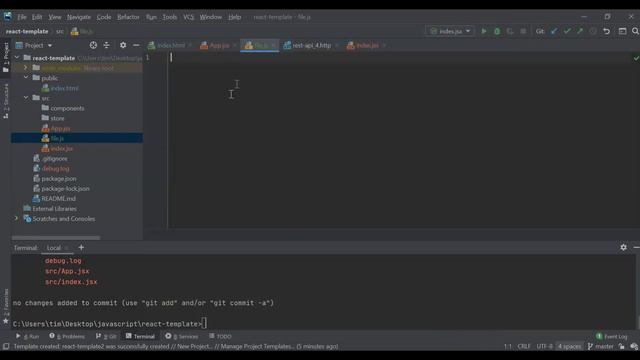Click the Project panel horizontal scrollbar
Screen dimensions: 640x360
tap(56, 238)
